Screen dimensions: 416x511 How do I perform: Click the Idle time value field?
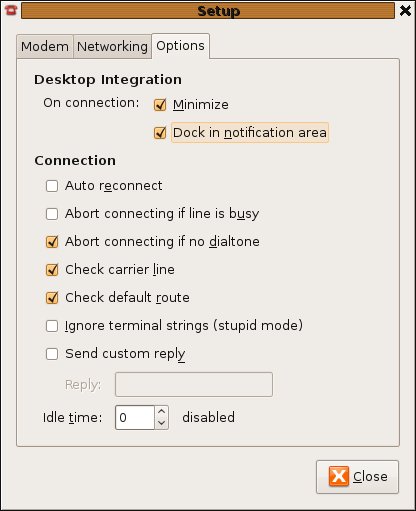[x=135, y=418]
